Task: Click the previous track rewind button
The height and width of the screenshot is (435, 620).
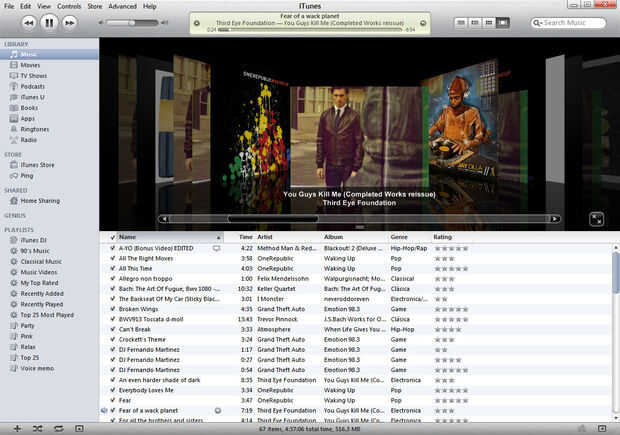Action: click(29, 23)
